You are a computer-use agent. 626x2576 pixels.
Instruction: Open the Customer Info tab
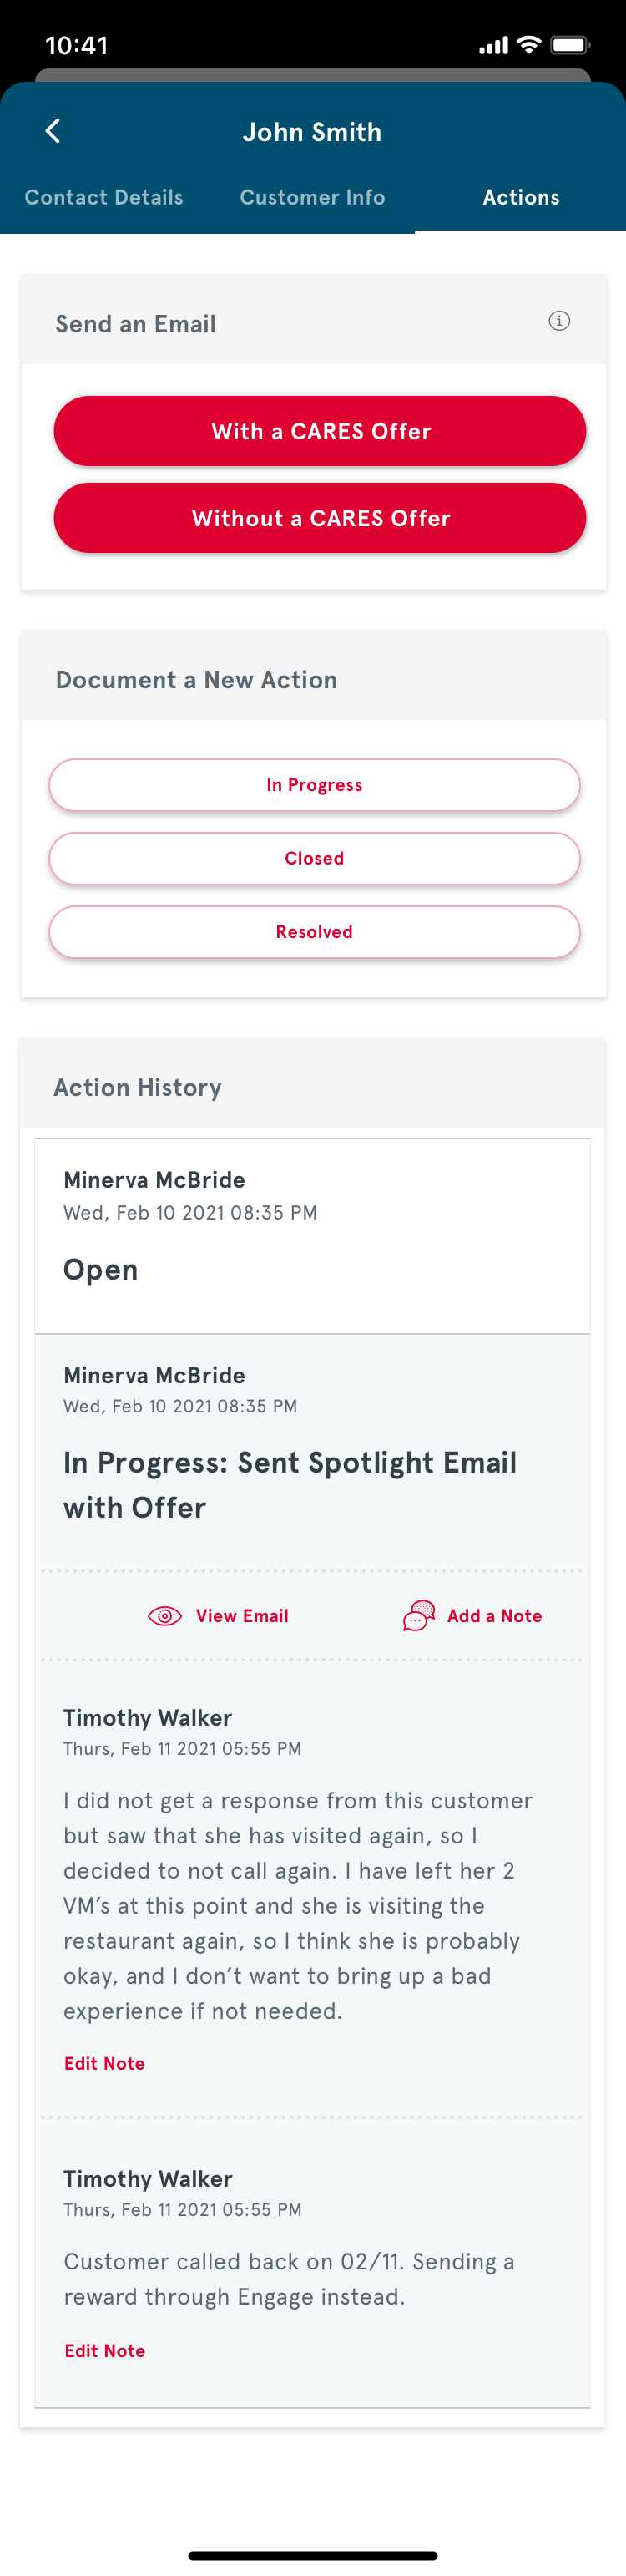click(x=312, y=197)
